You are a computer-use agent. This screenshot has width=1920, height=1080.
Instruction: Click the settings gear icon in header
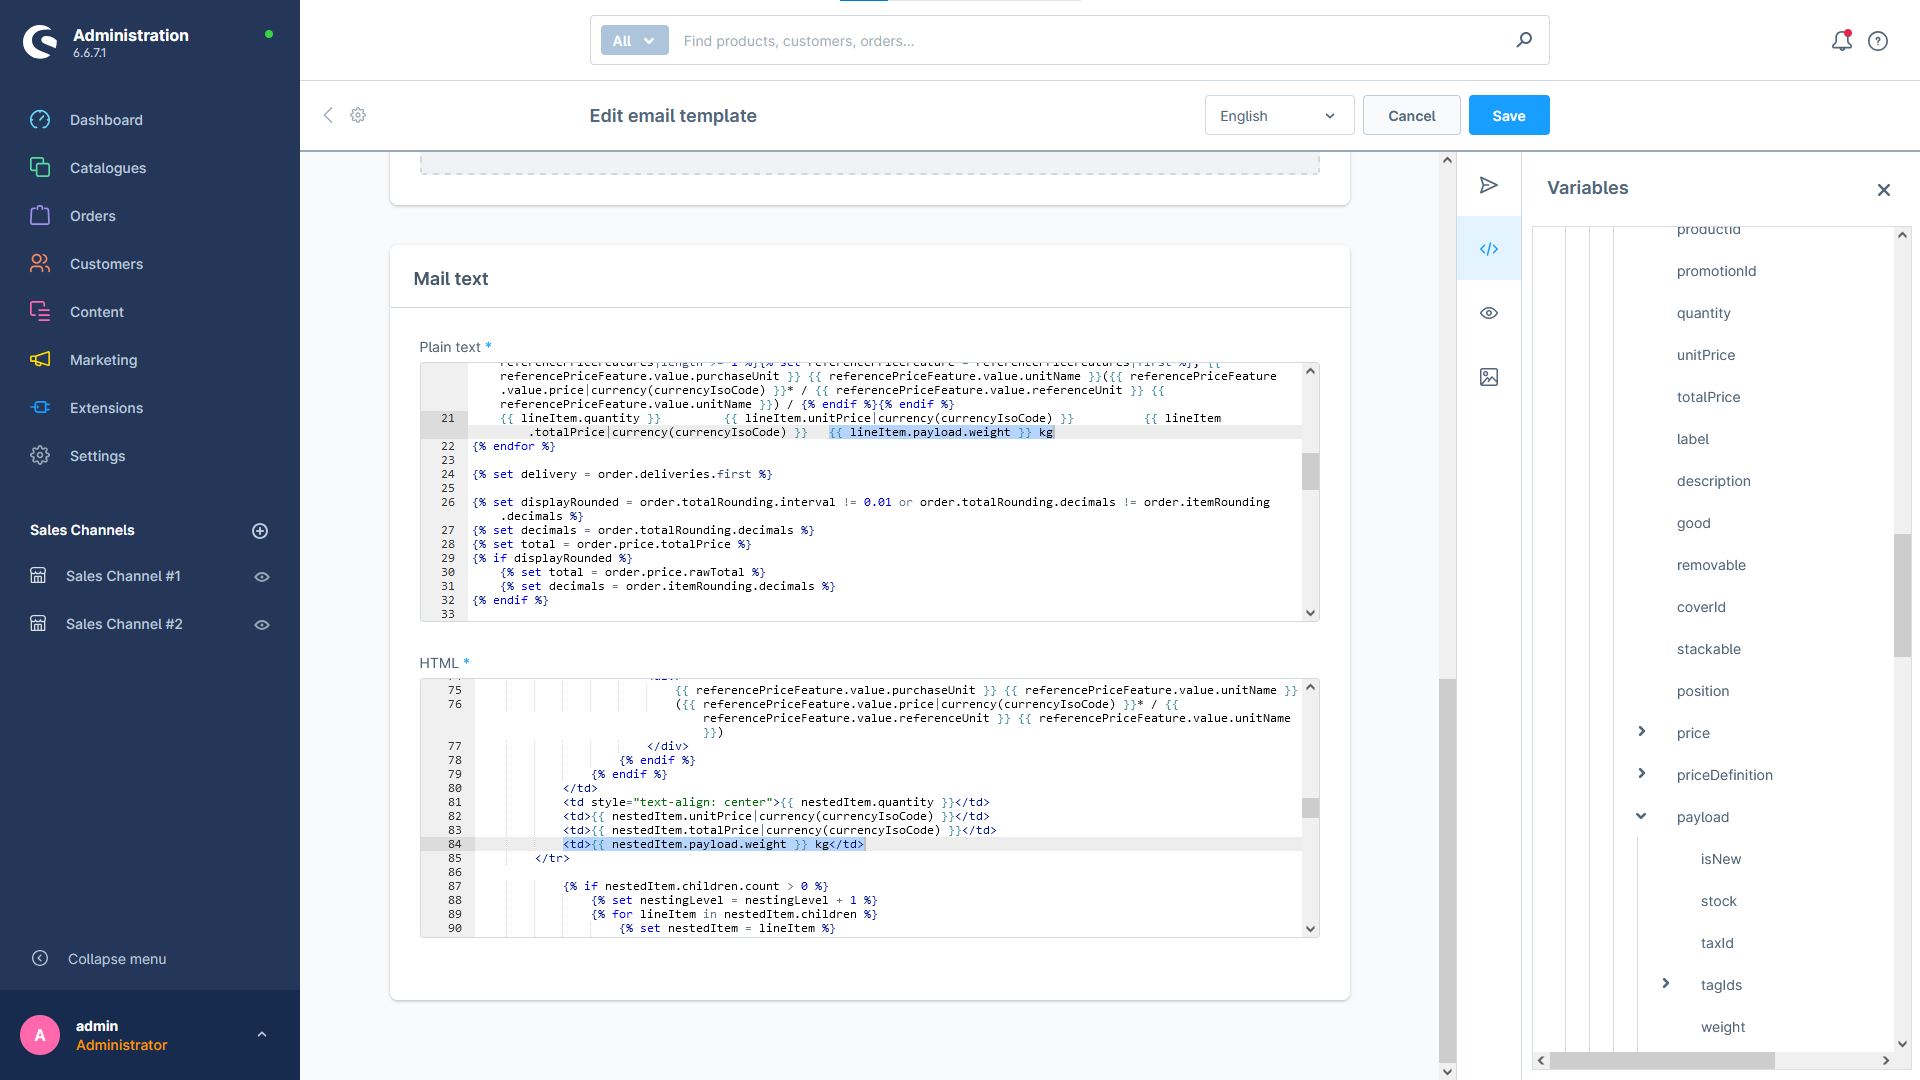click(359, 115)
